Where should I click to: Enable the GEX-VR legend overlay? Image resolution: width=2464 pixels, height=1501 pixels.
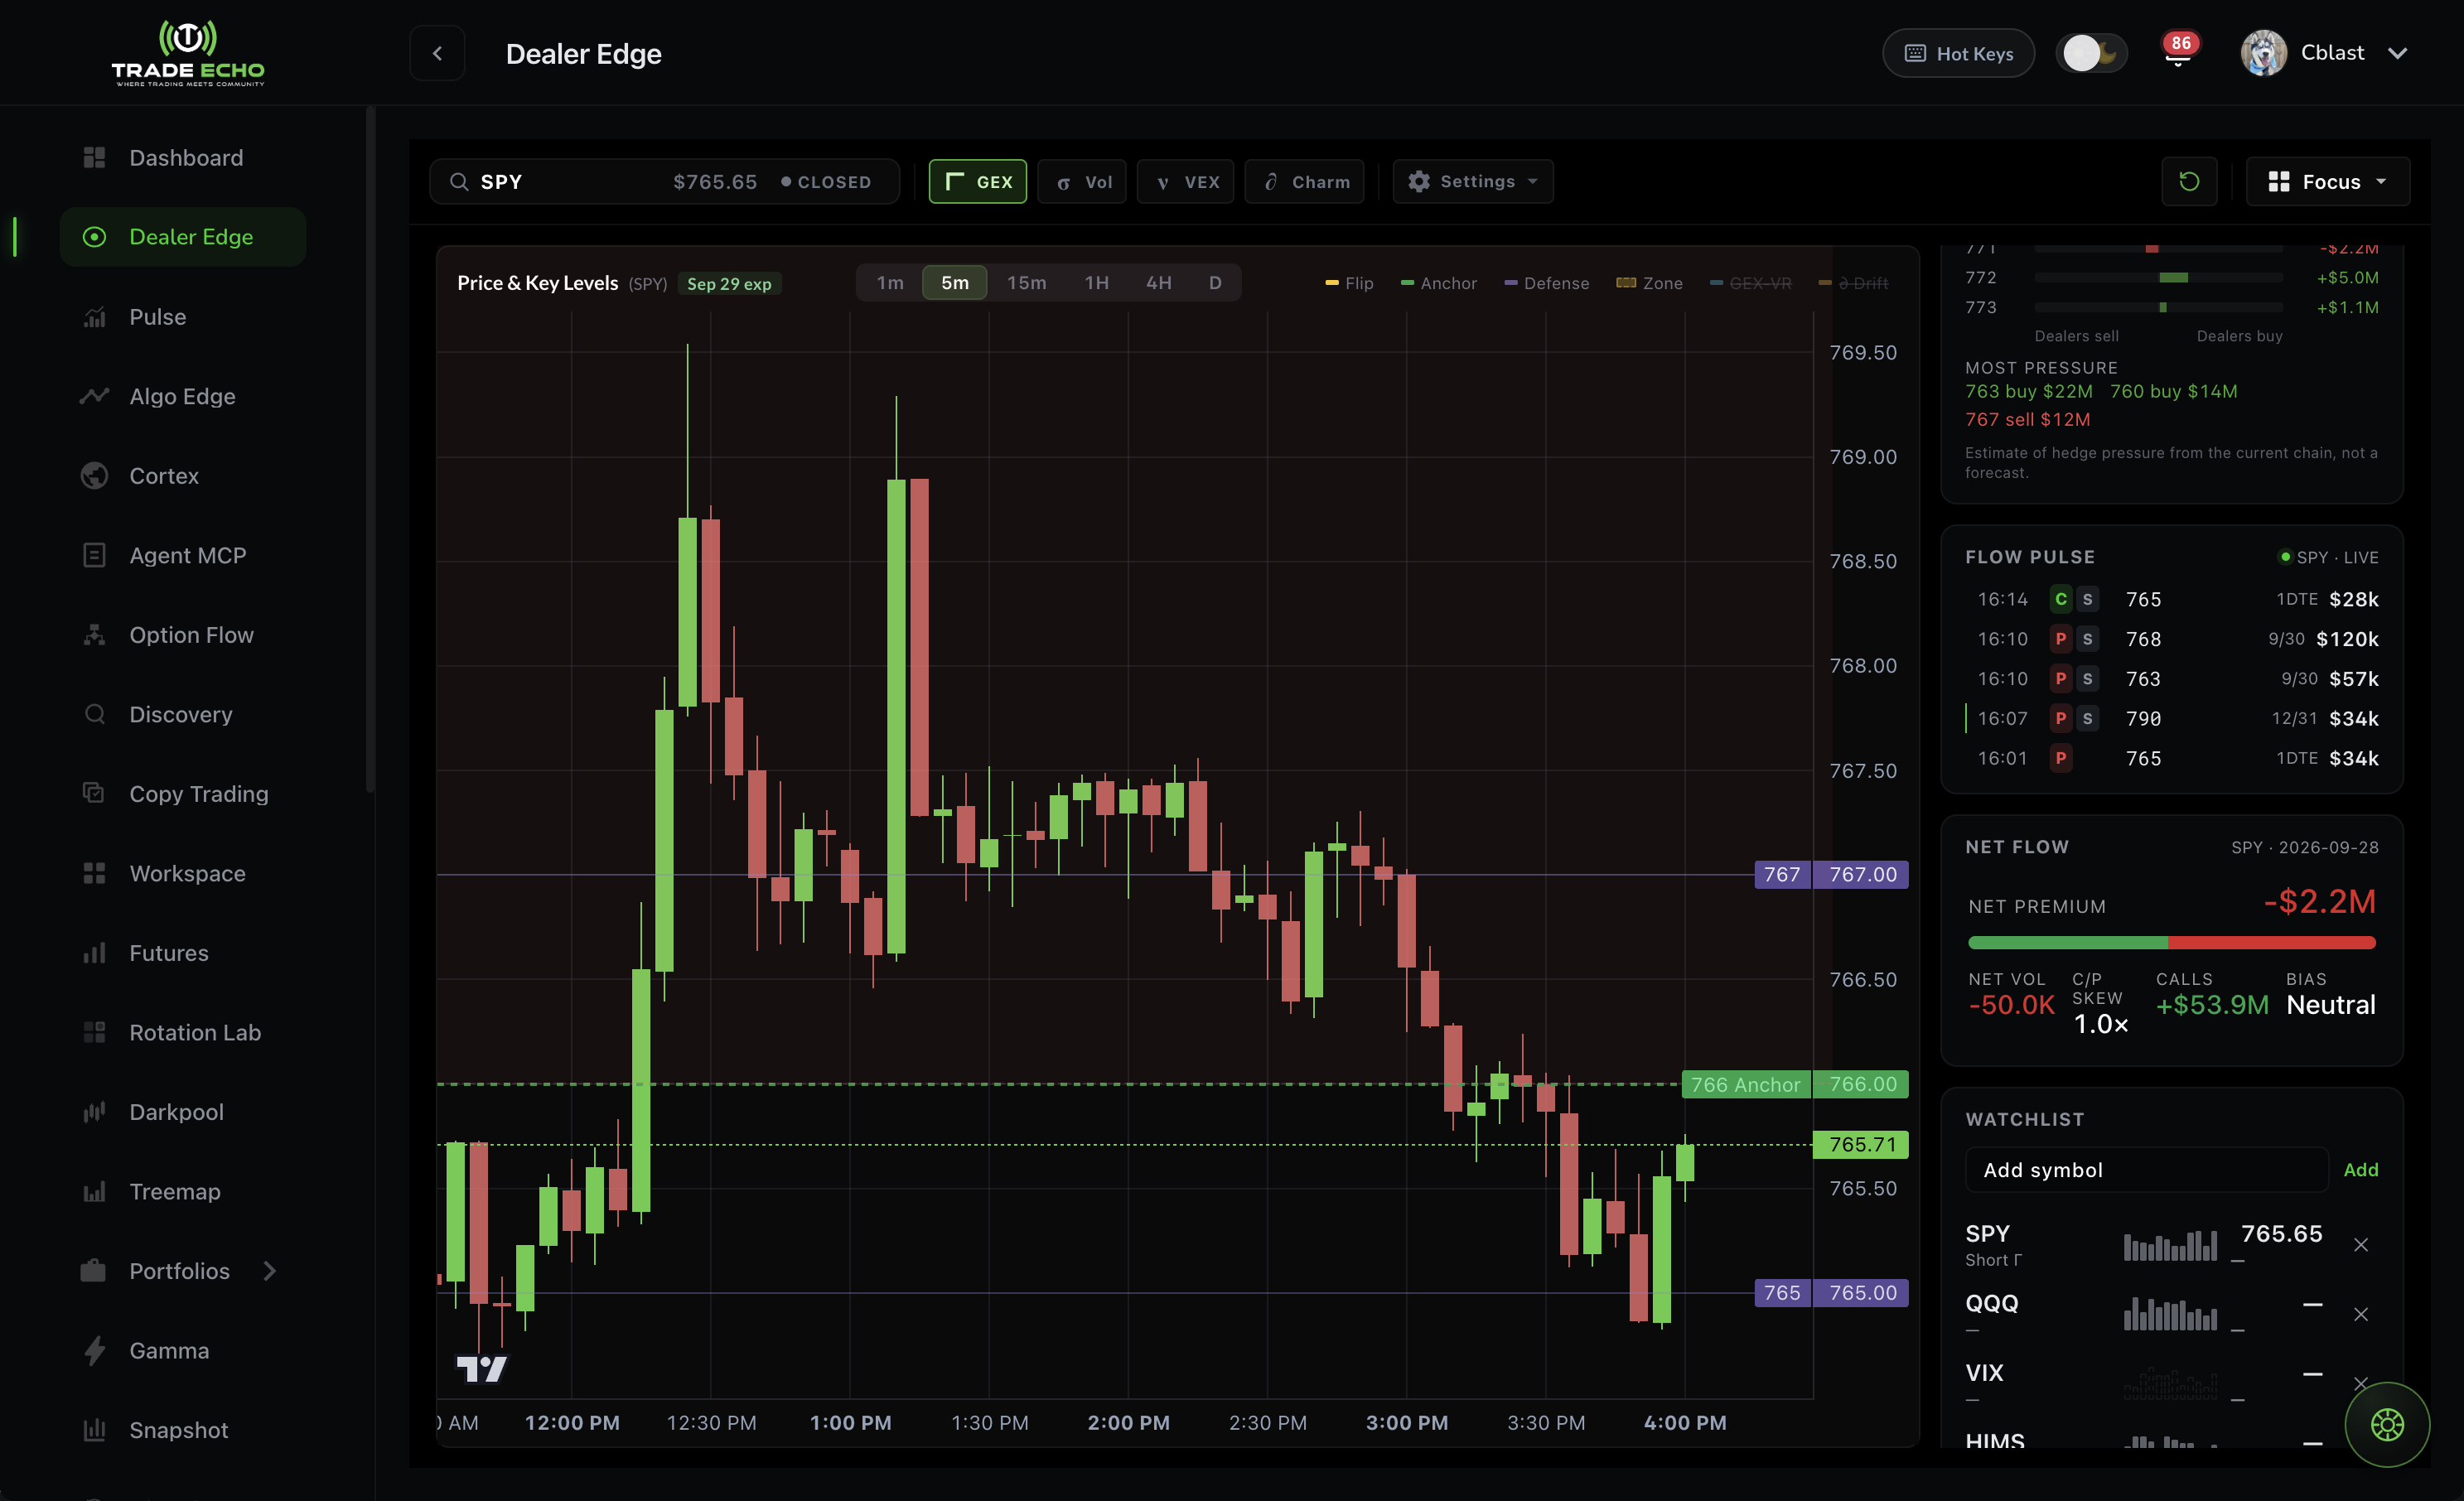point(1750,284)
